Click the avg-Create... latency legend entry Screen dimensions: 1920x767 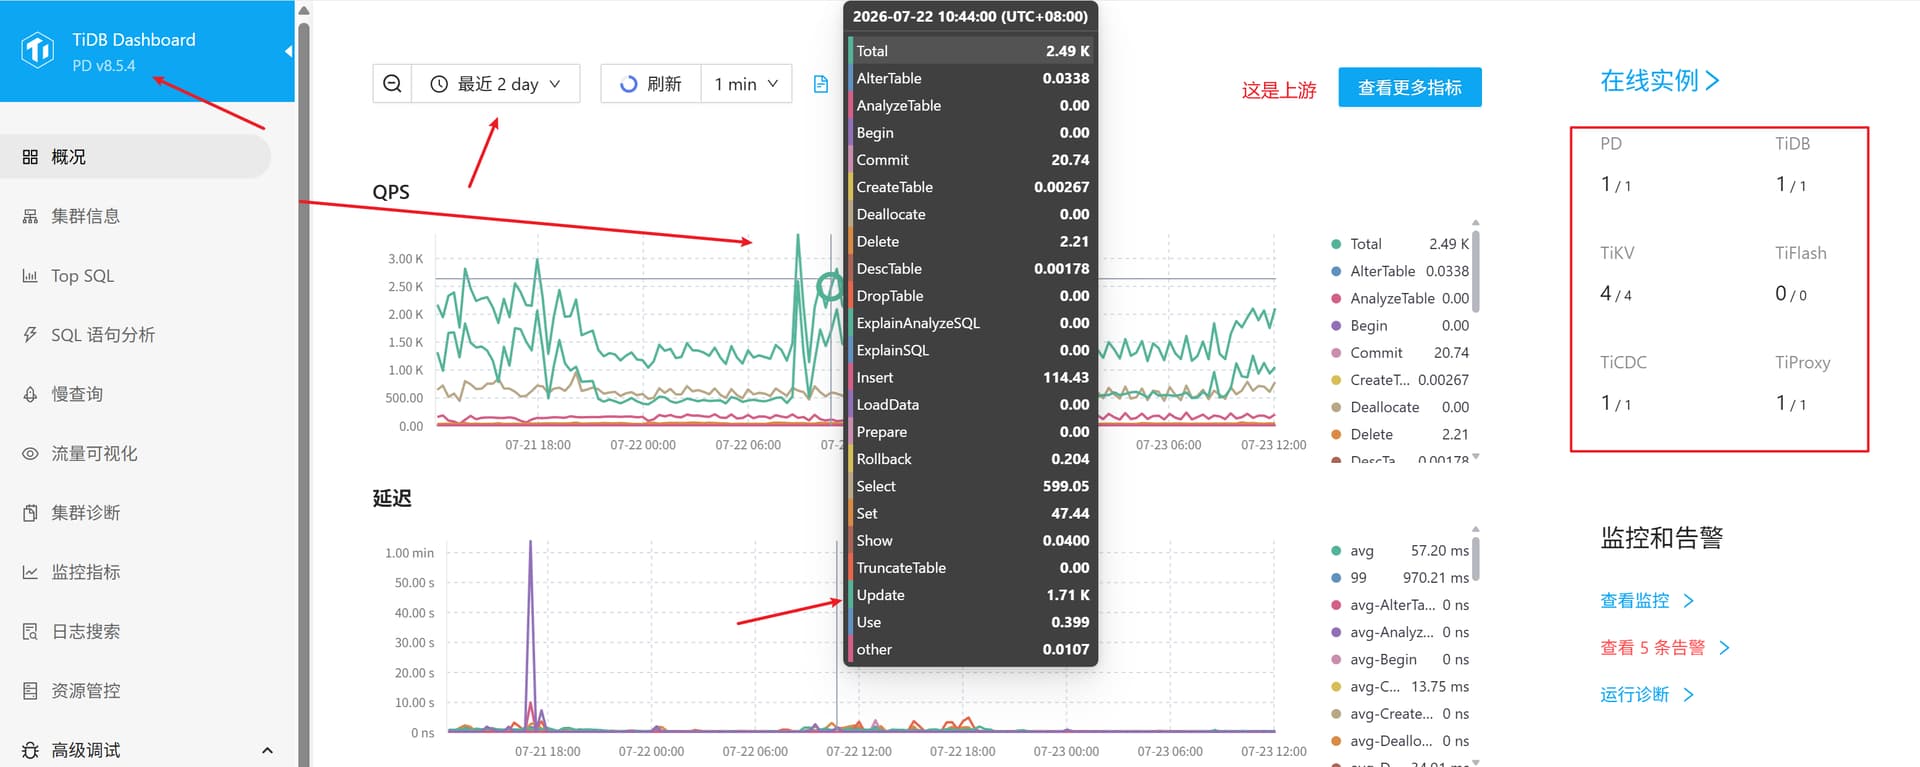[x=1400, y=714]
